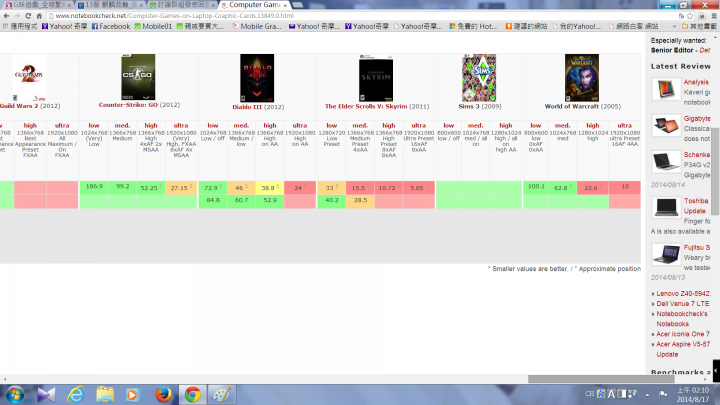Click Diablo III cover image
Image resolution: width=720 pixels, height=405 pixels.
click(257, 78)
